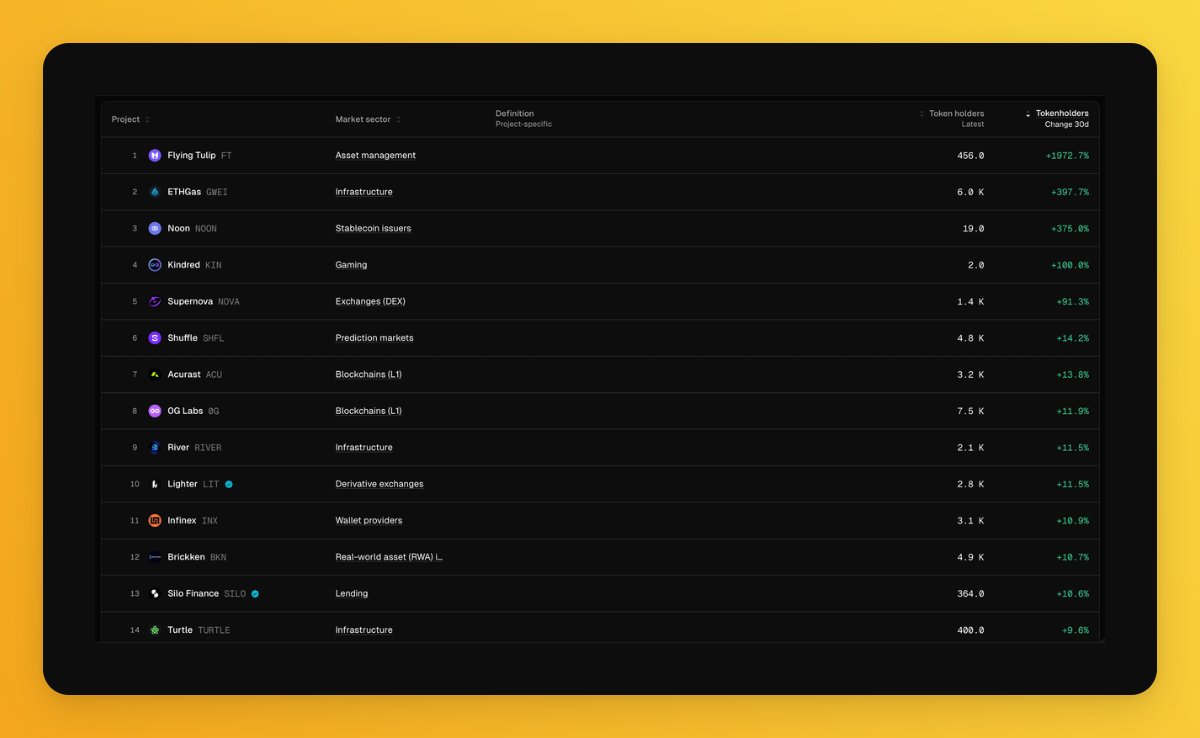Click the Asset management sector link

(x=376, y=155)
